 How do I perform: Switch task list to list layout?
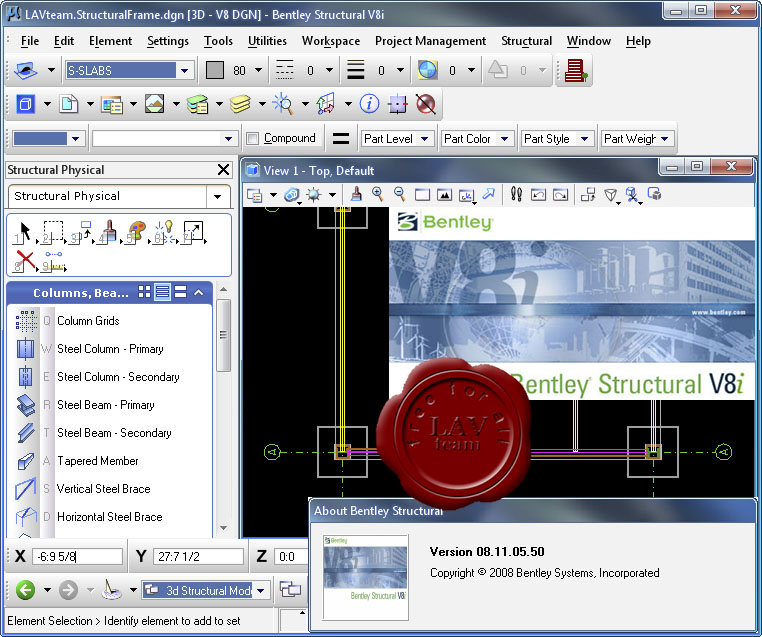click(162, 292)
